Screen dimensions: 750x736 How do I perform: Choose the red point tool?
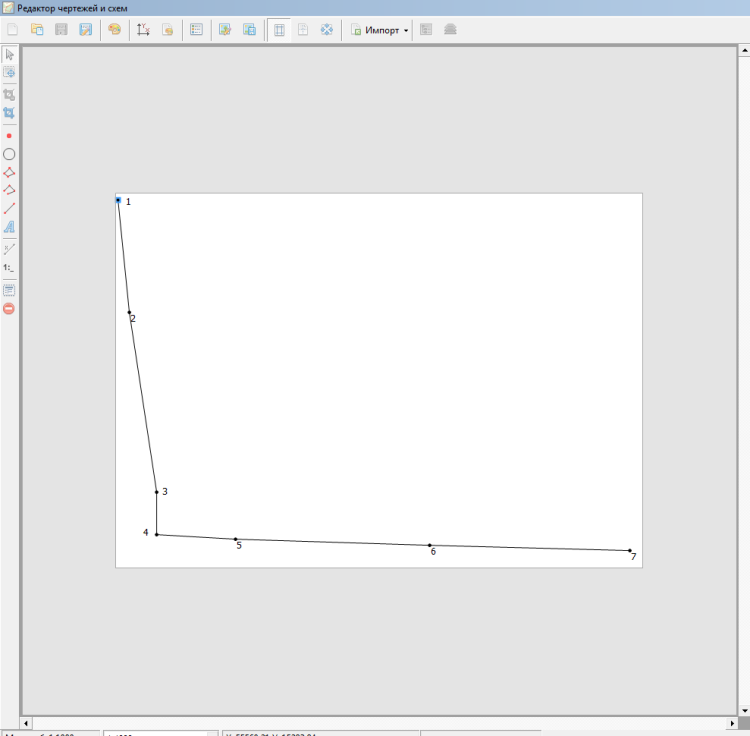pyautogui.click(x=9, y=135)
